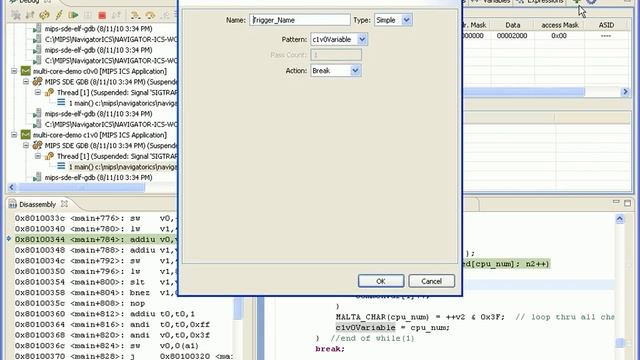Click the Step Into icon in the Debug toolbar
The height and width of the screenshot is (360, 640).
(x=135, y=16)
